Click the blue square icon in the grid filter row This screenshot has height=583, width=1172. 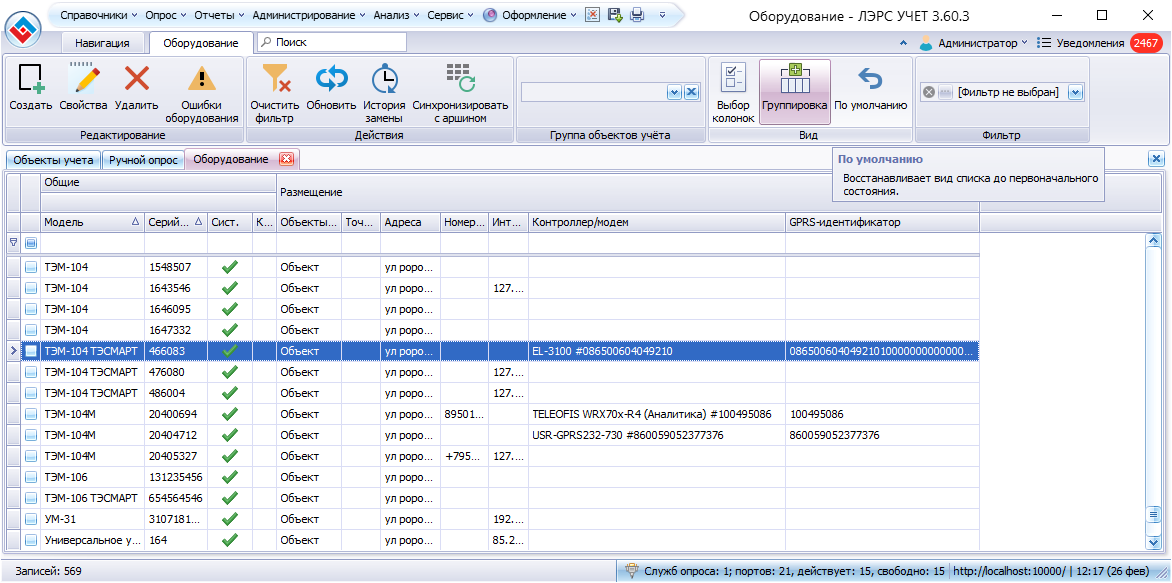pos(31,243)
